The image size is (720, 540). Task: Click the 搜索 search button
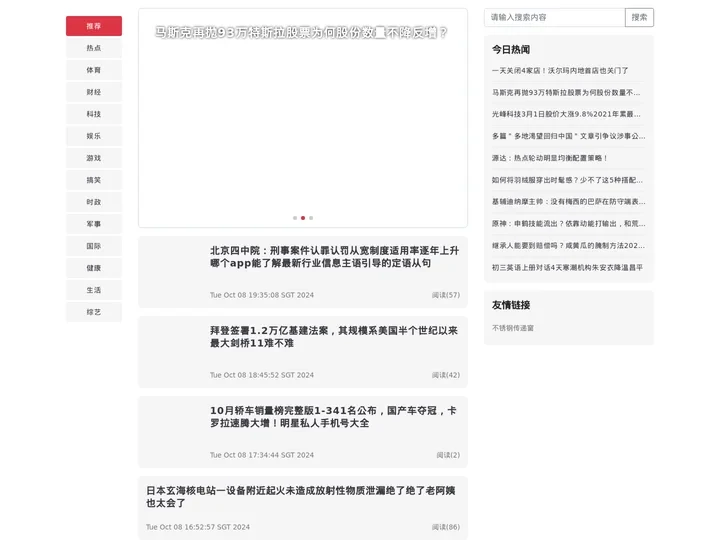pos(639,17)
